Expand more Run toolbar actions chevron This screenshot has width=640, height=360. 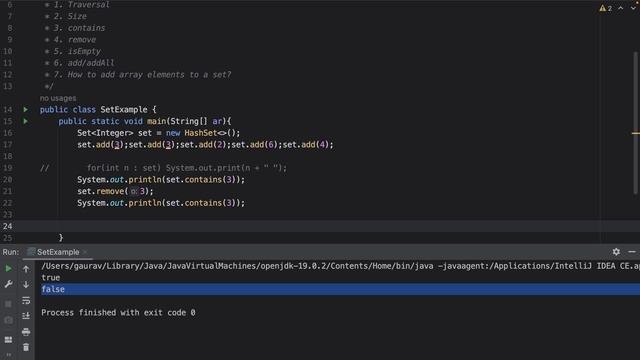(8, 355)
